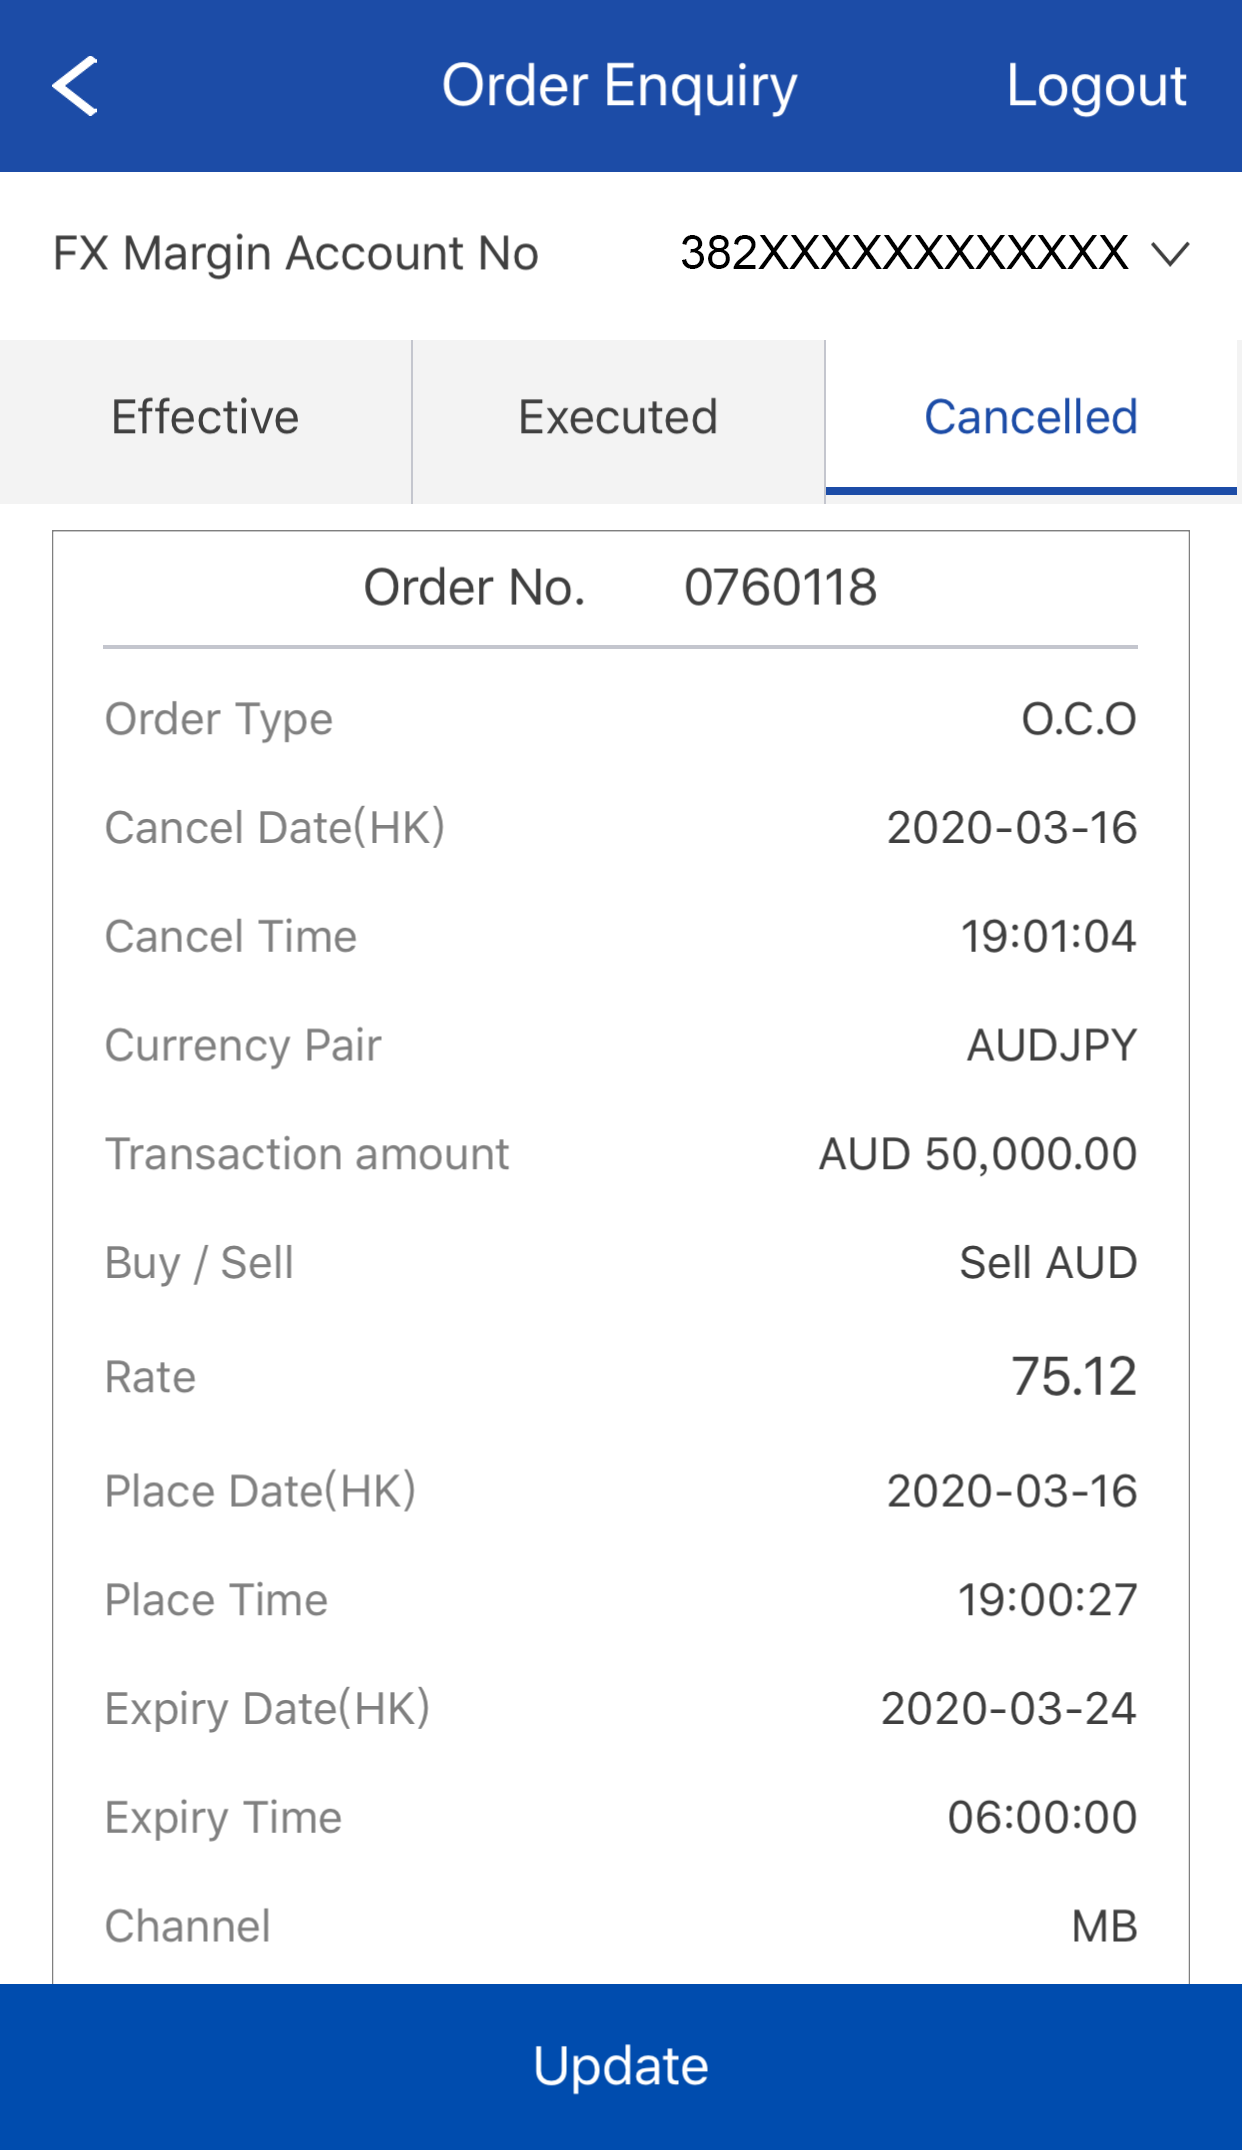This screenshot has height=2150, width=1242.
Task: Click the 75.12 rate value
Action: point(1073,1377)
